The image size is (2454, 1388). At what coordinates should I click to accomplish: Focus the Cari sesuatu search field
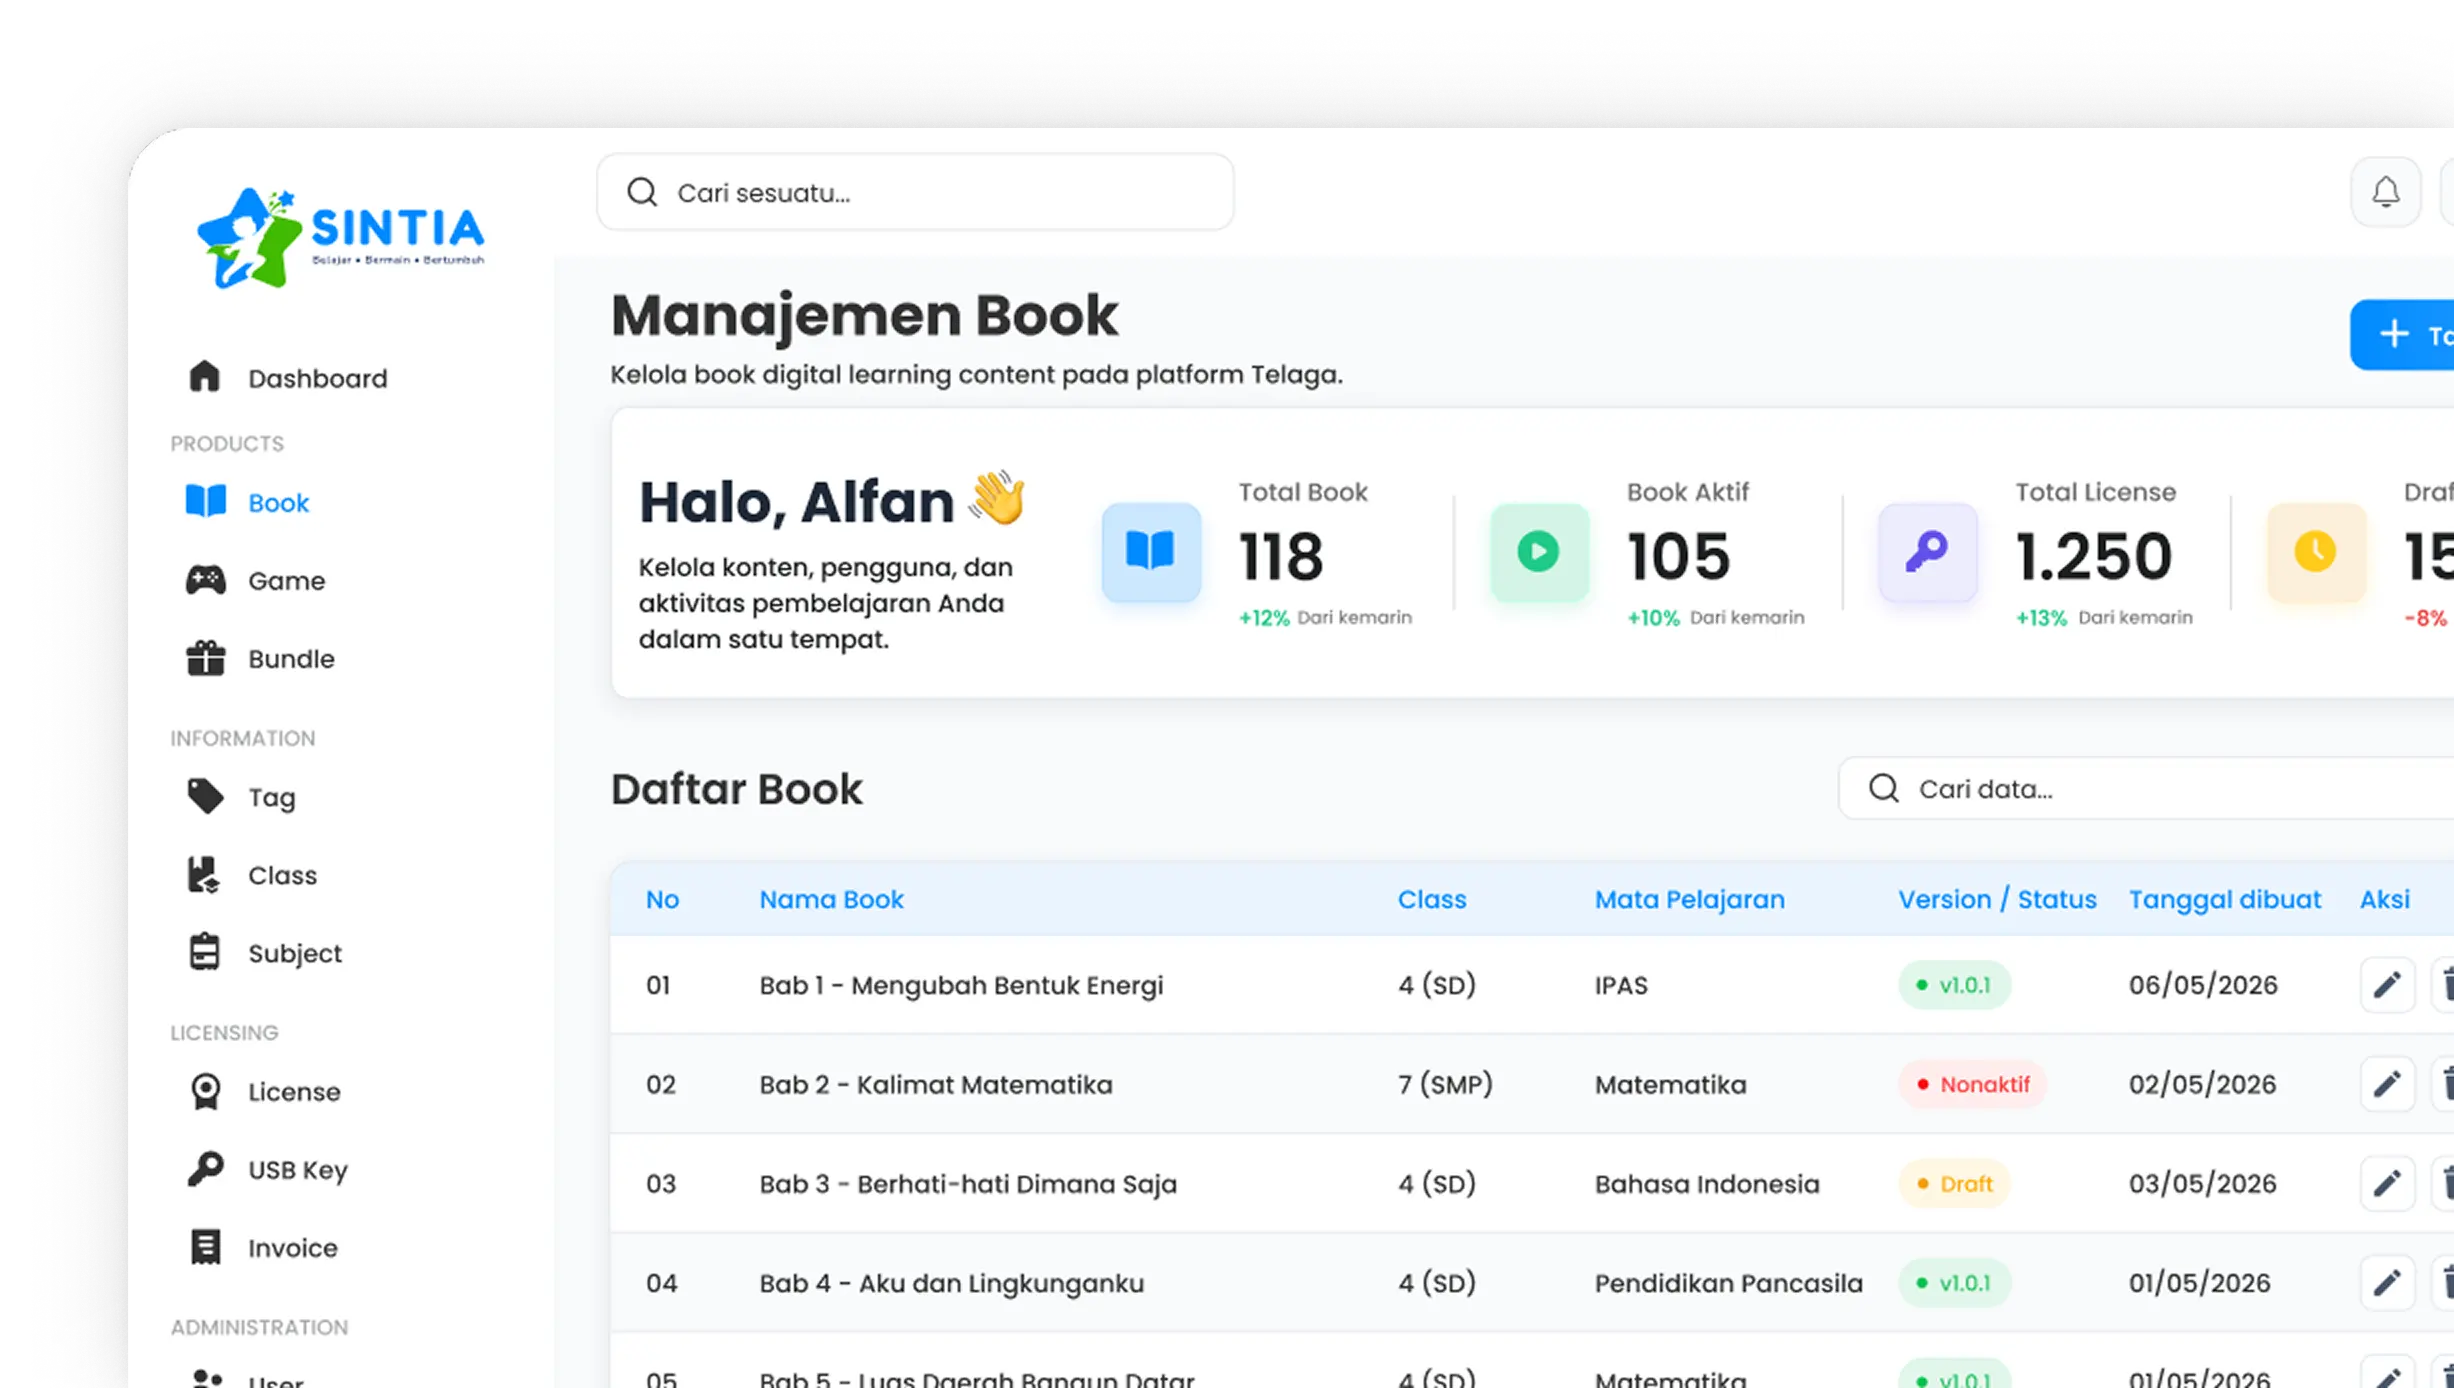(x=915, y=192)
